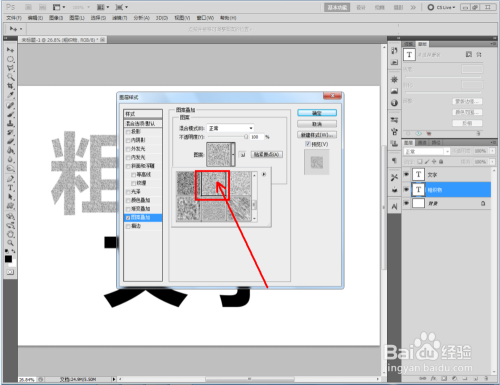This screenshot has width=500, height=385.
Task: Open the pattern picker dropdown arrow
Action: tap(233, 154)
